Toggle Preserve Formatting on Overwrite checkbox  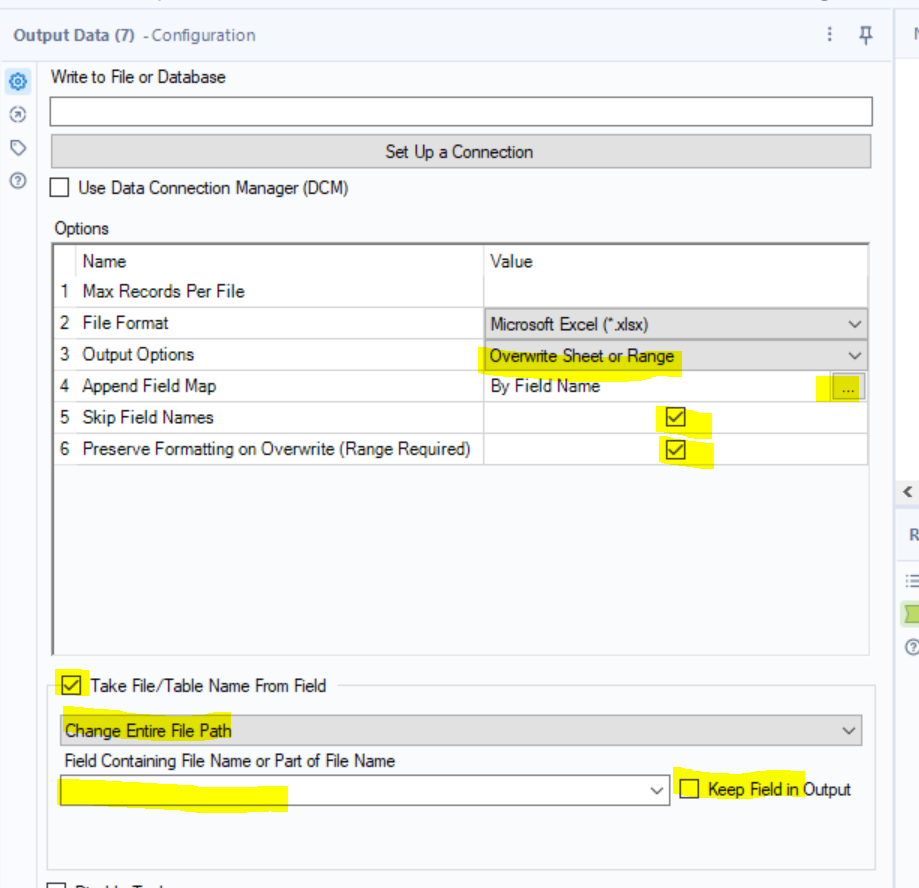(675, 450)
